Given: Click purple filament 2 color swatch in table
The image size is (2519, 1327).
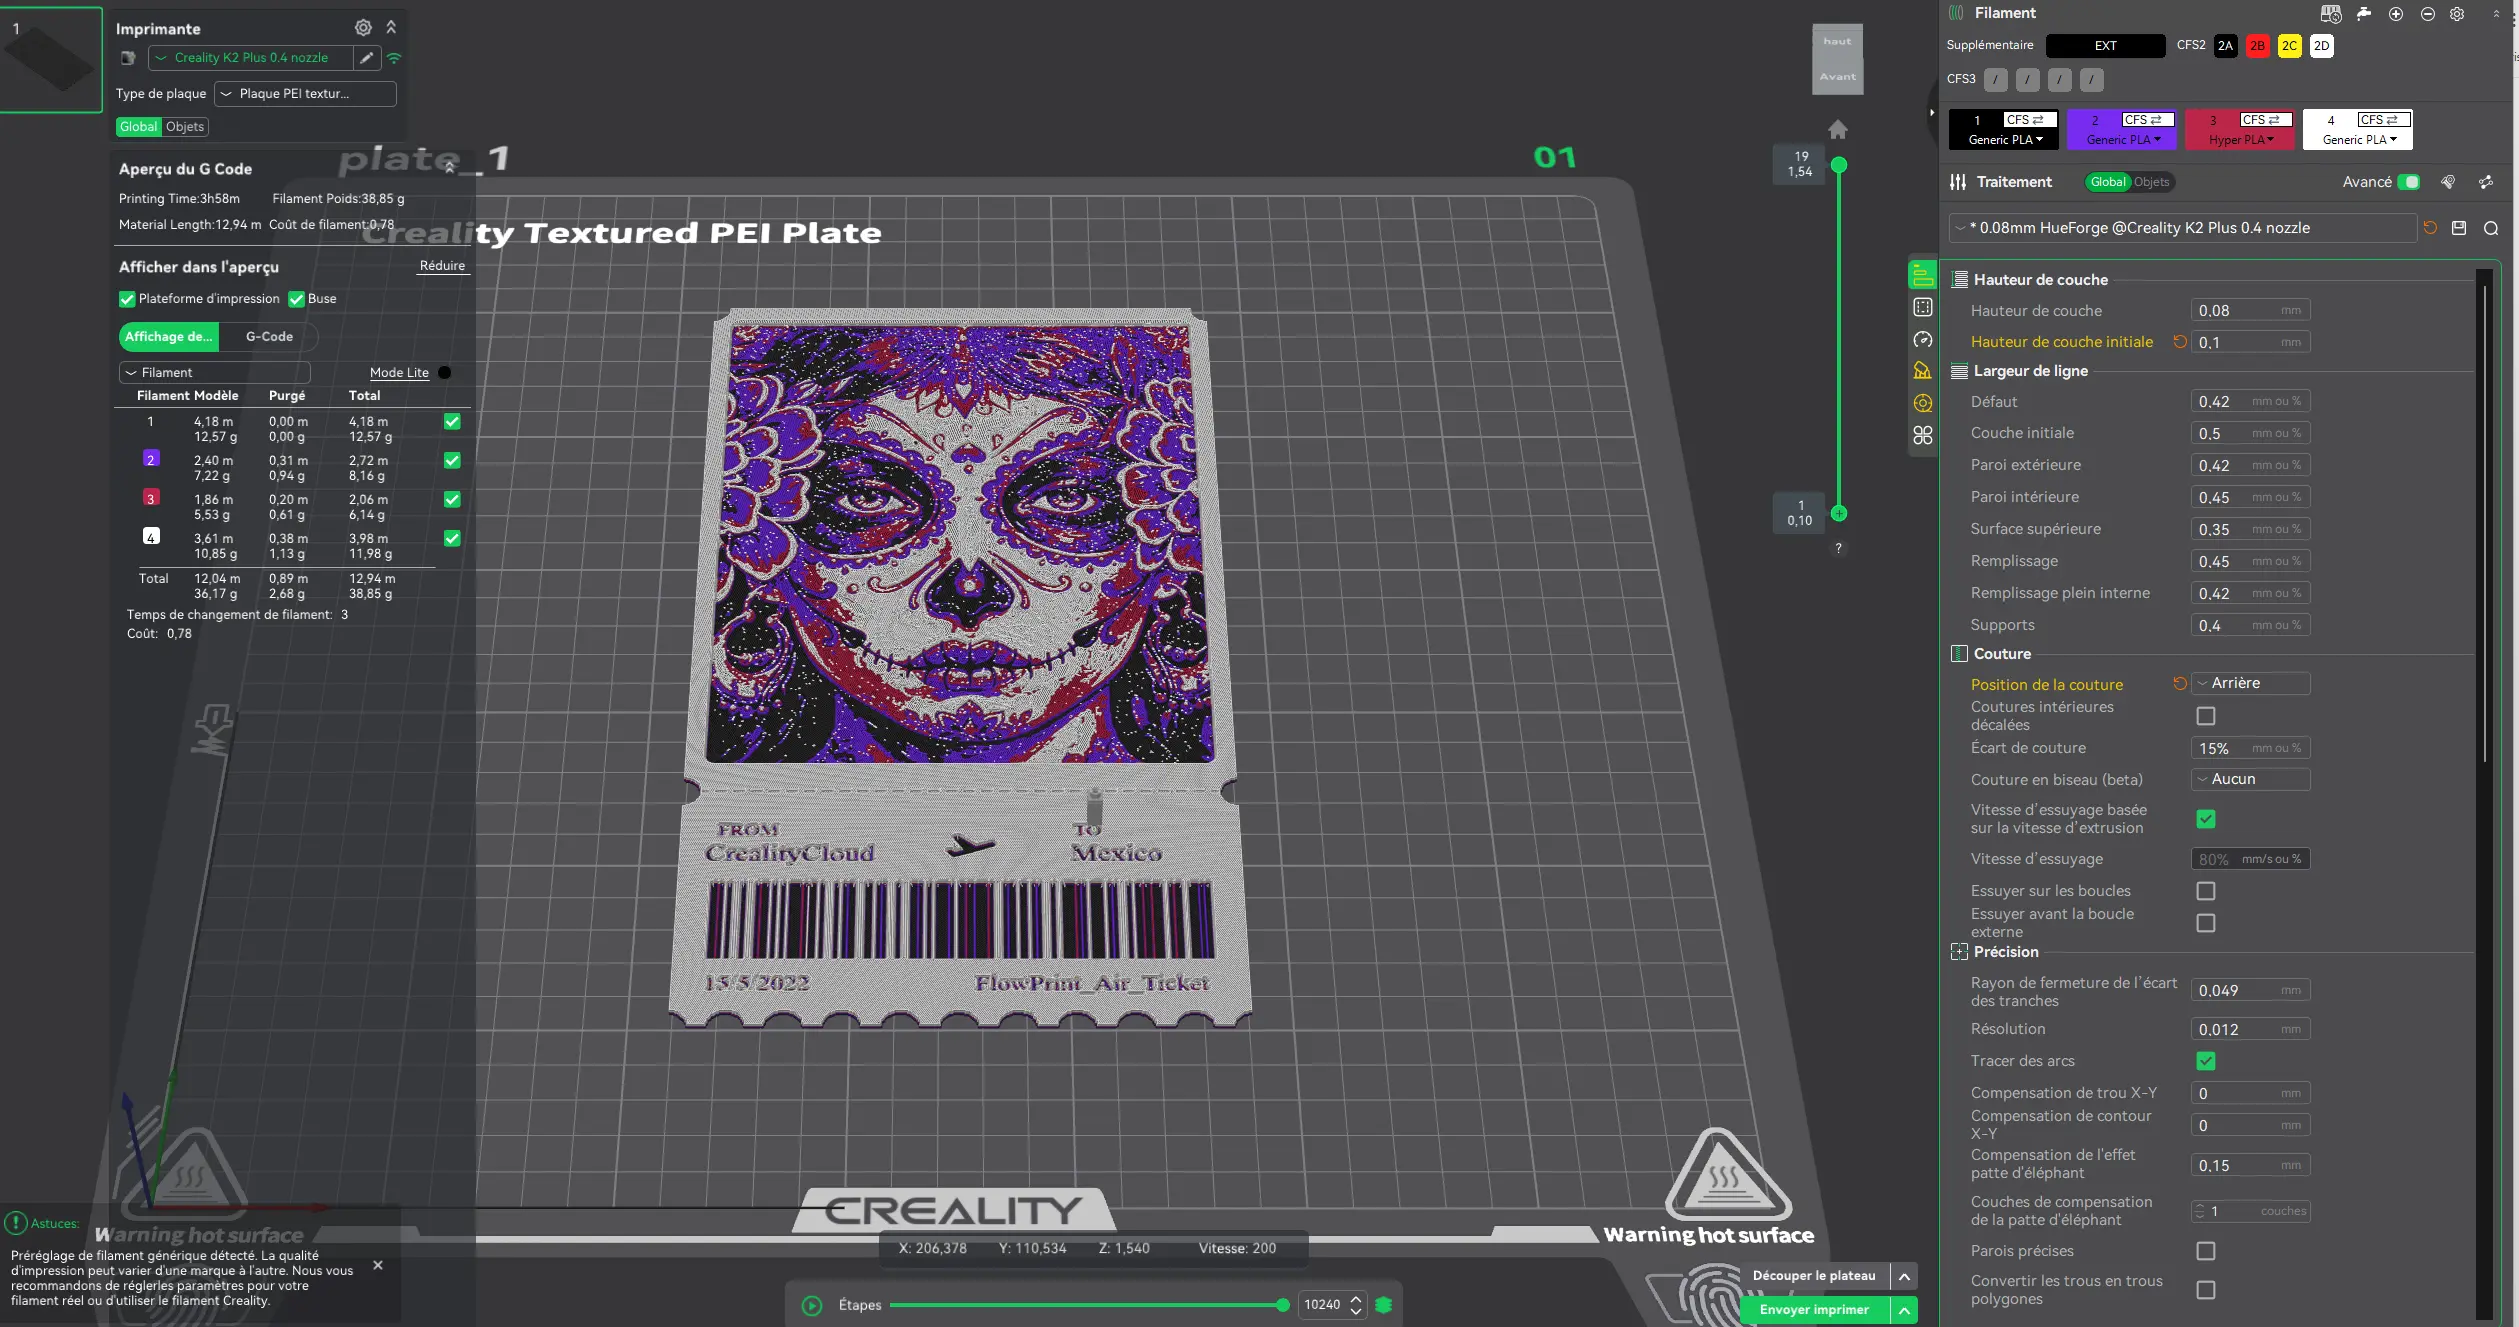Looking at the screenshot, I should pos(151,459).
